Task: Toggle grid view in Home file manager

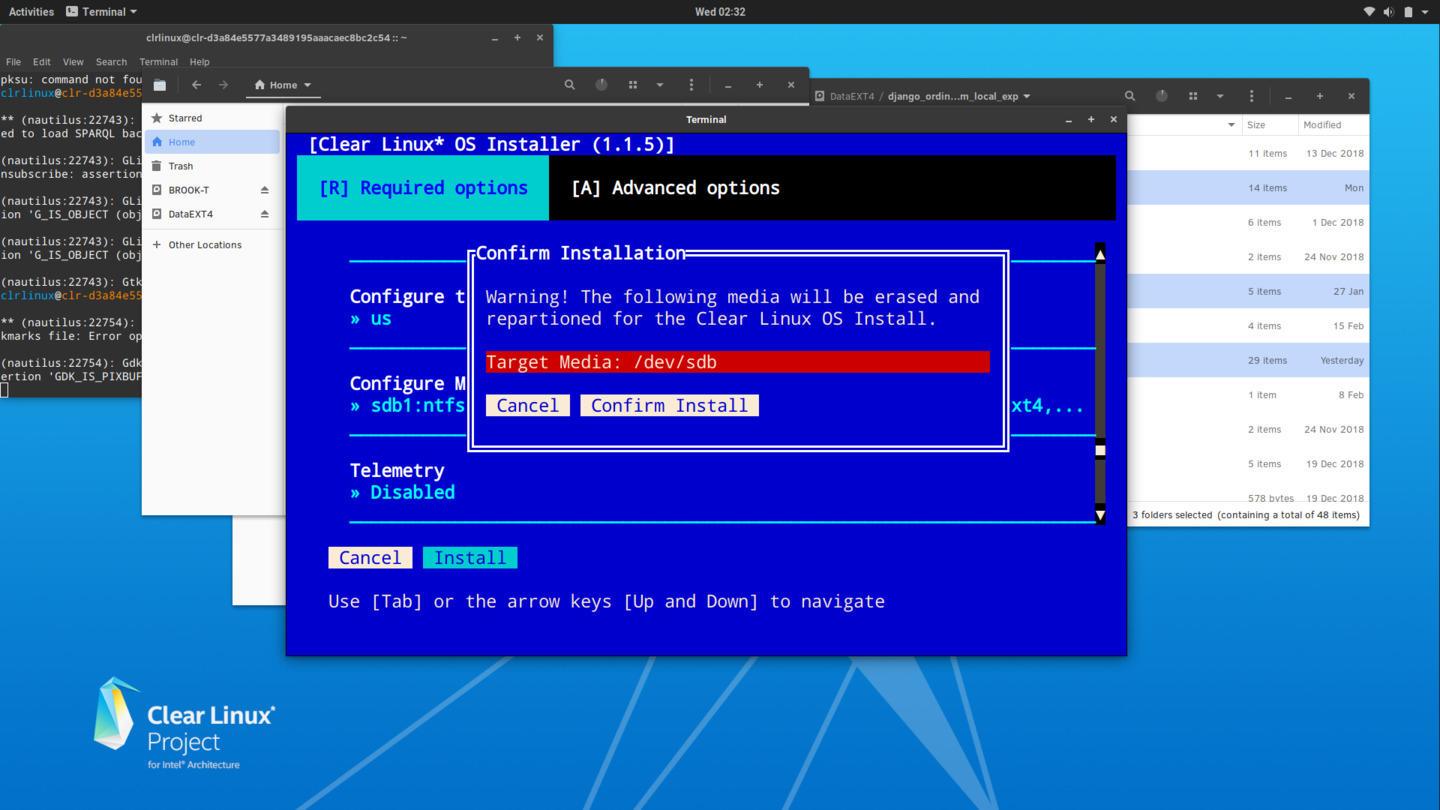Action: tap(633, 85)
